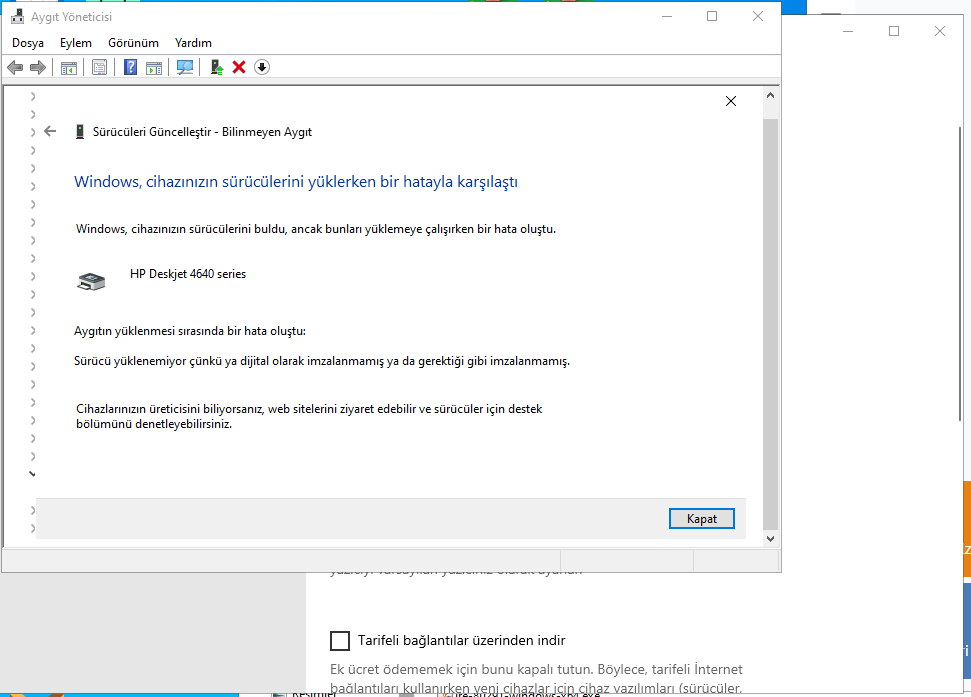Maximize the background settings window
Image resolution: width=971 pixels, height=697 pixels.
[x=894, y=31]
